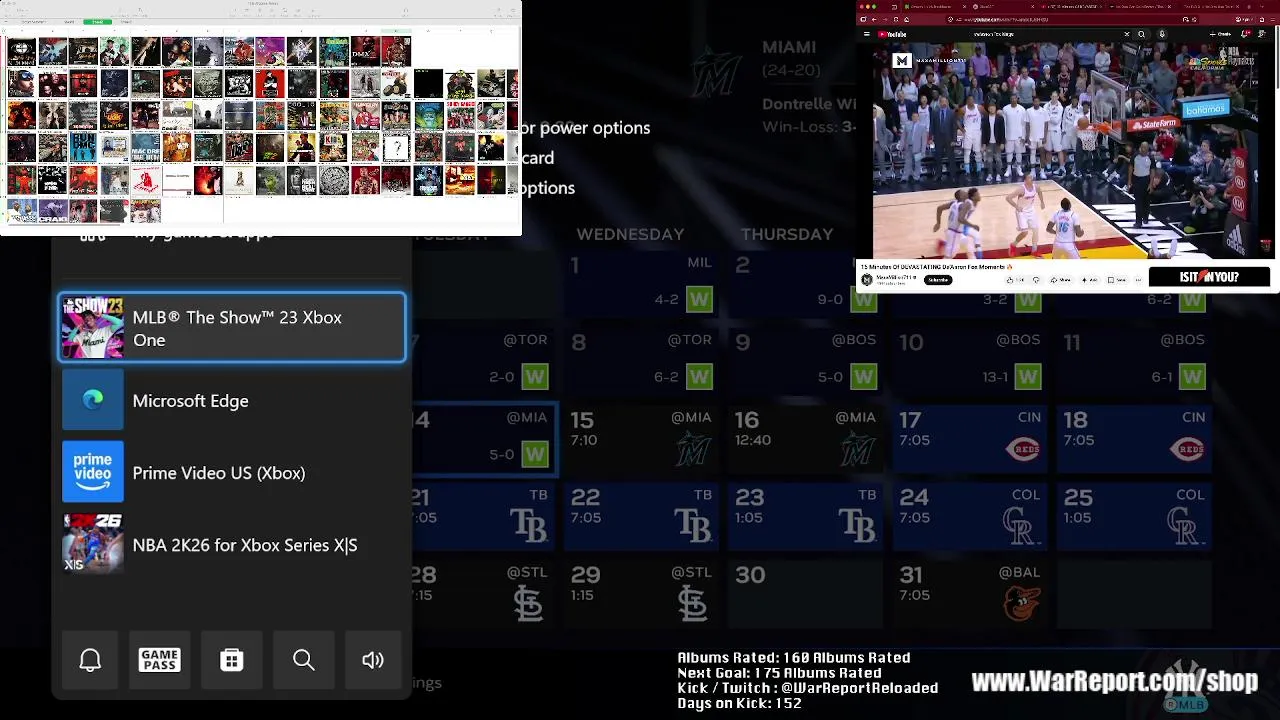Click the 'IS IT IN YOU?' ad banner
1280x720 pixels.
1209,277
